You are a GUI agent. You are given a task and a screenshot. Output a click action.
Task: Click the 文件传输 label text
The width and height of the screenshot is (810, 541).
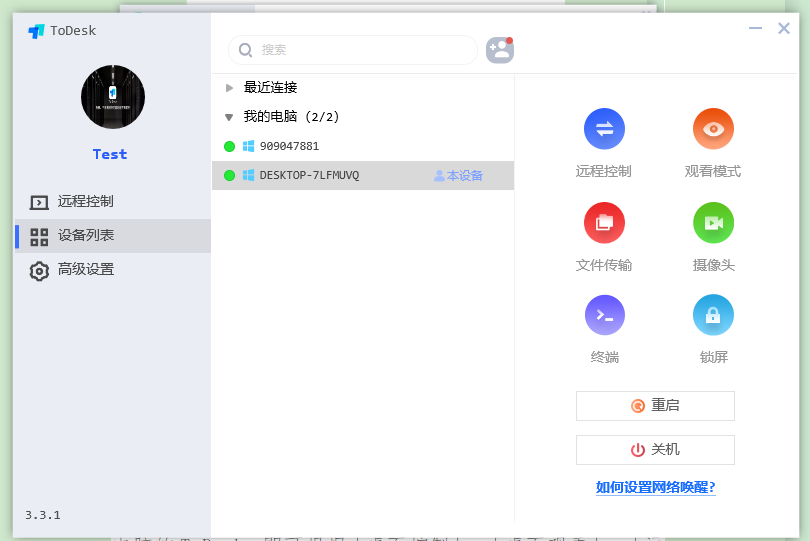pos(604,265)
